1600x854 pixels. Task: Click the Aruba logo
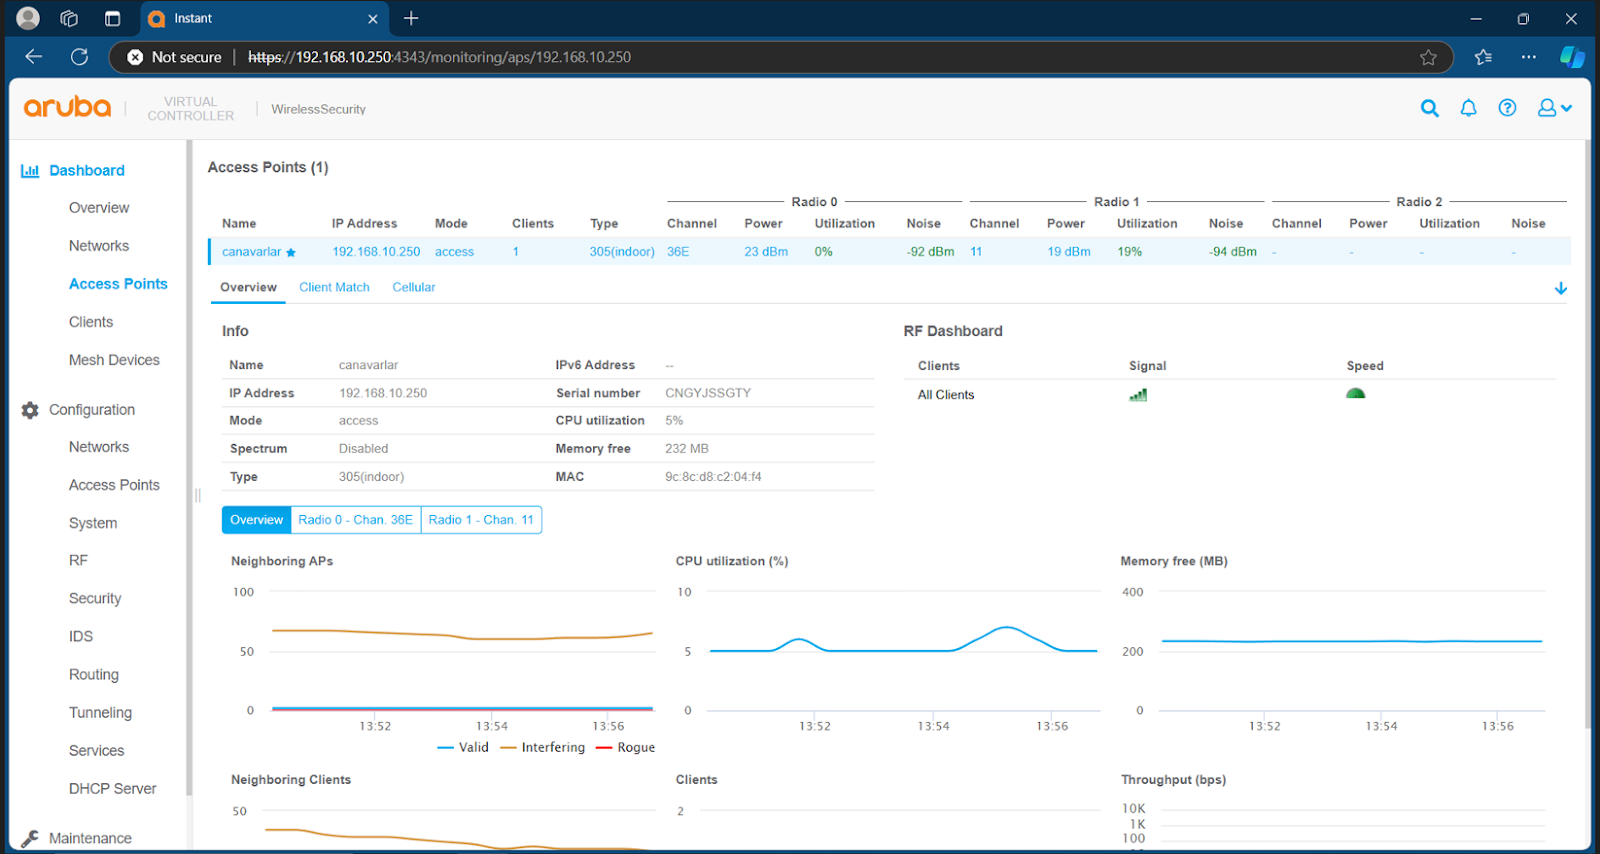(x=67, y=107)
